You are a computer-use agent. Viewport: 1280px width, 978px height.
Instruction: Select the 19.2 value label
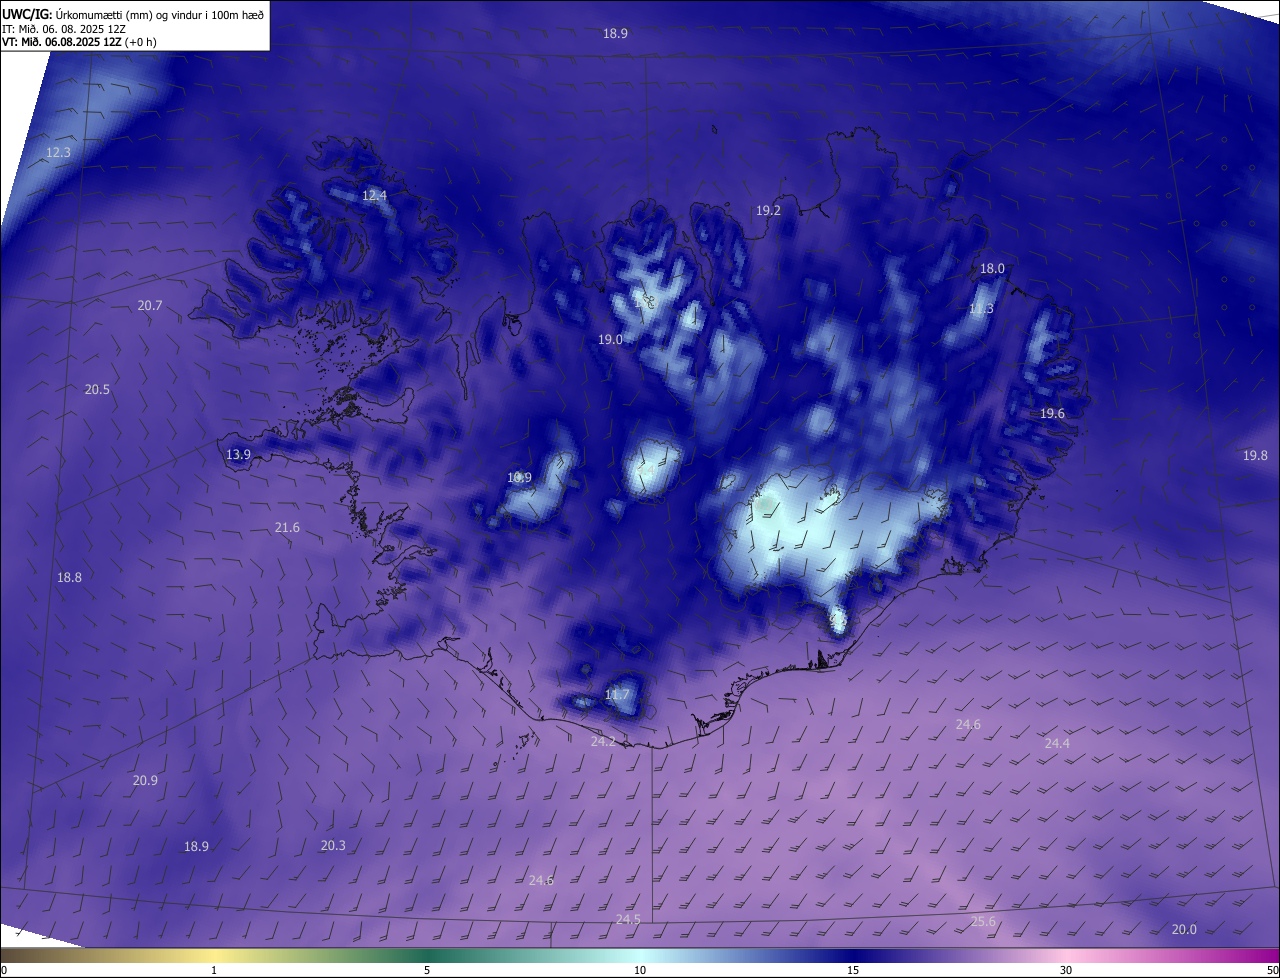point(768,211)
